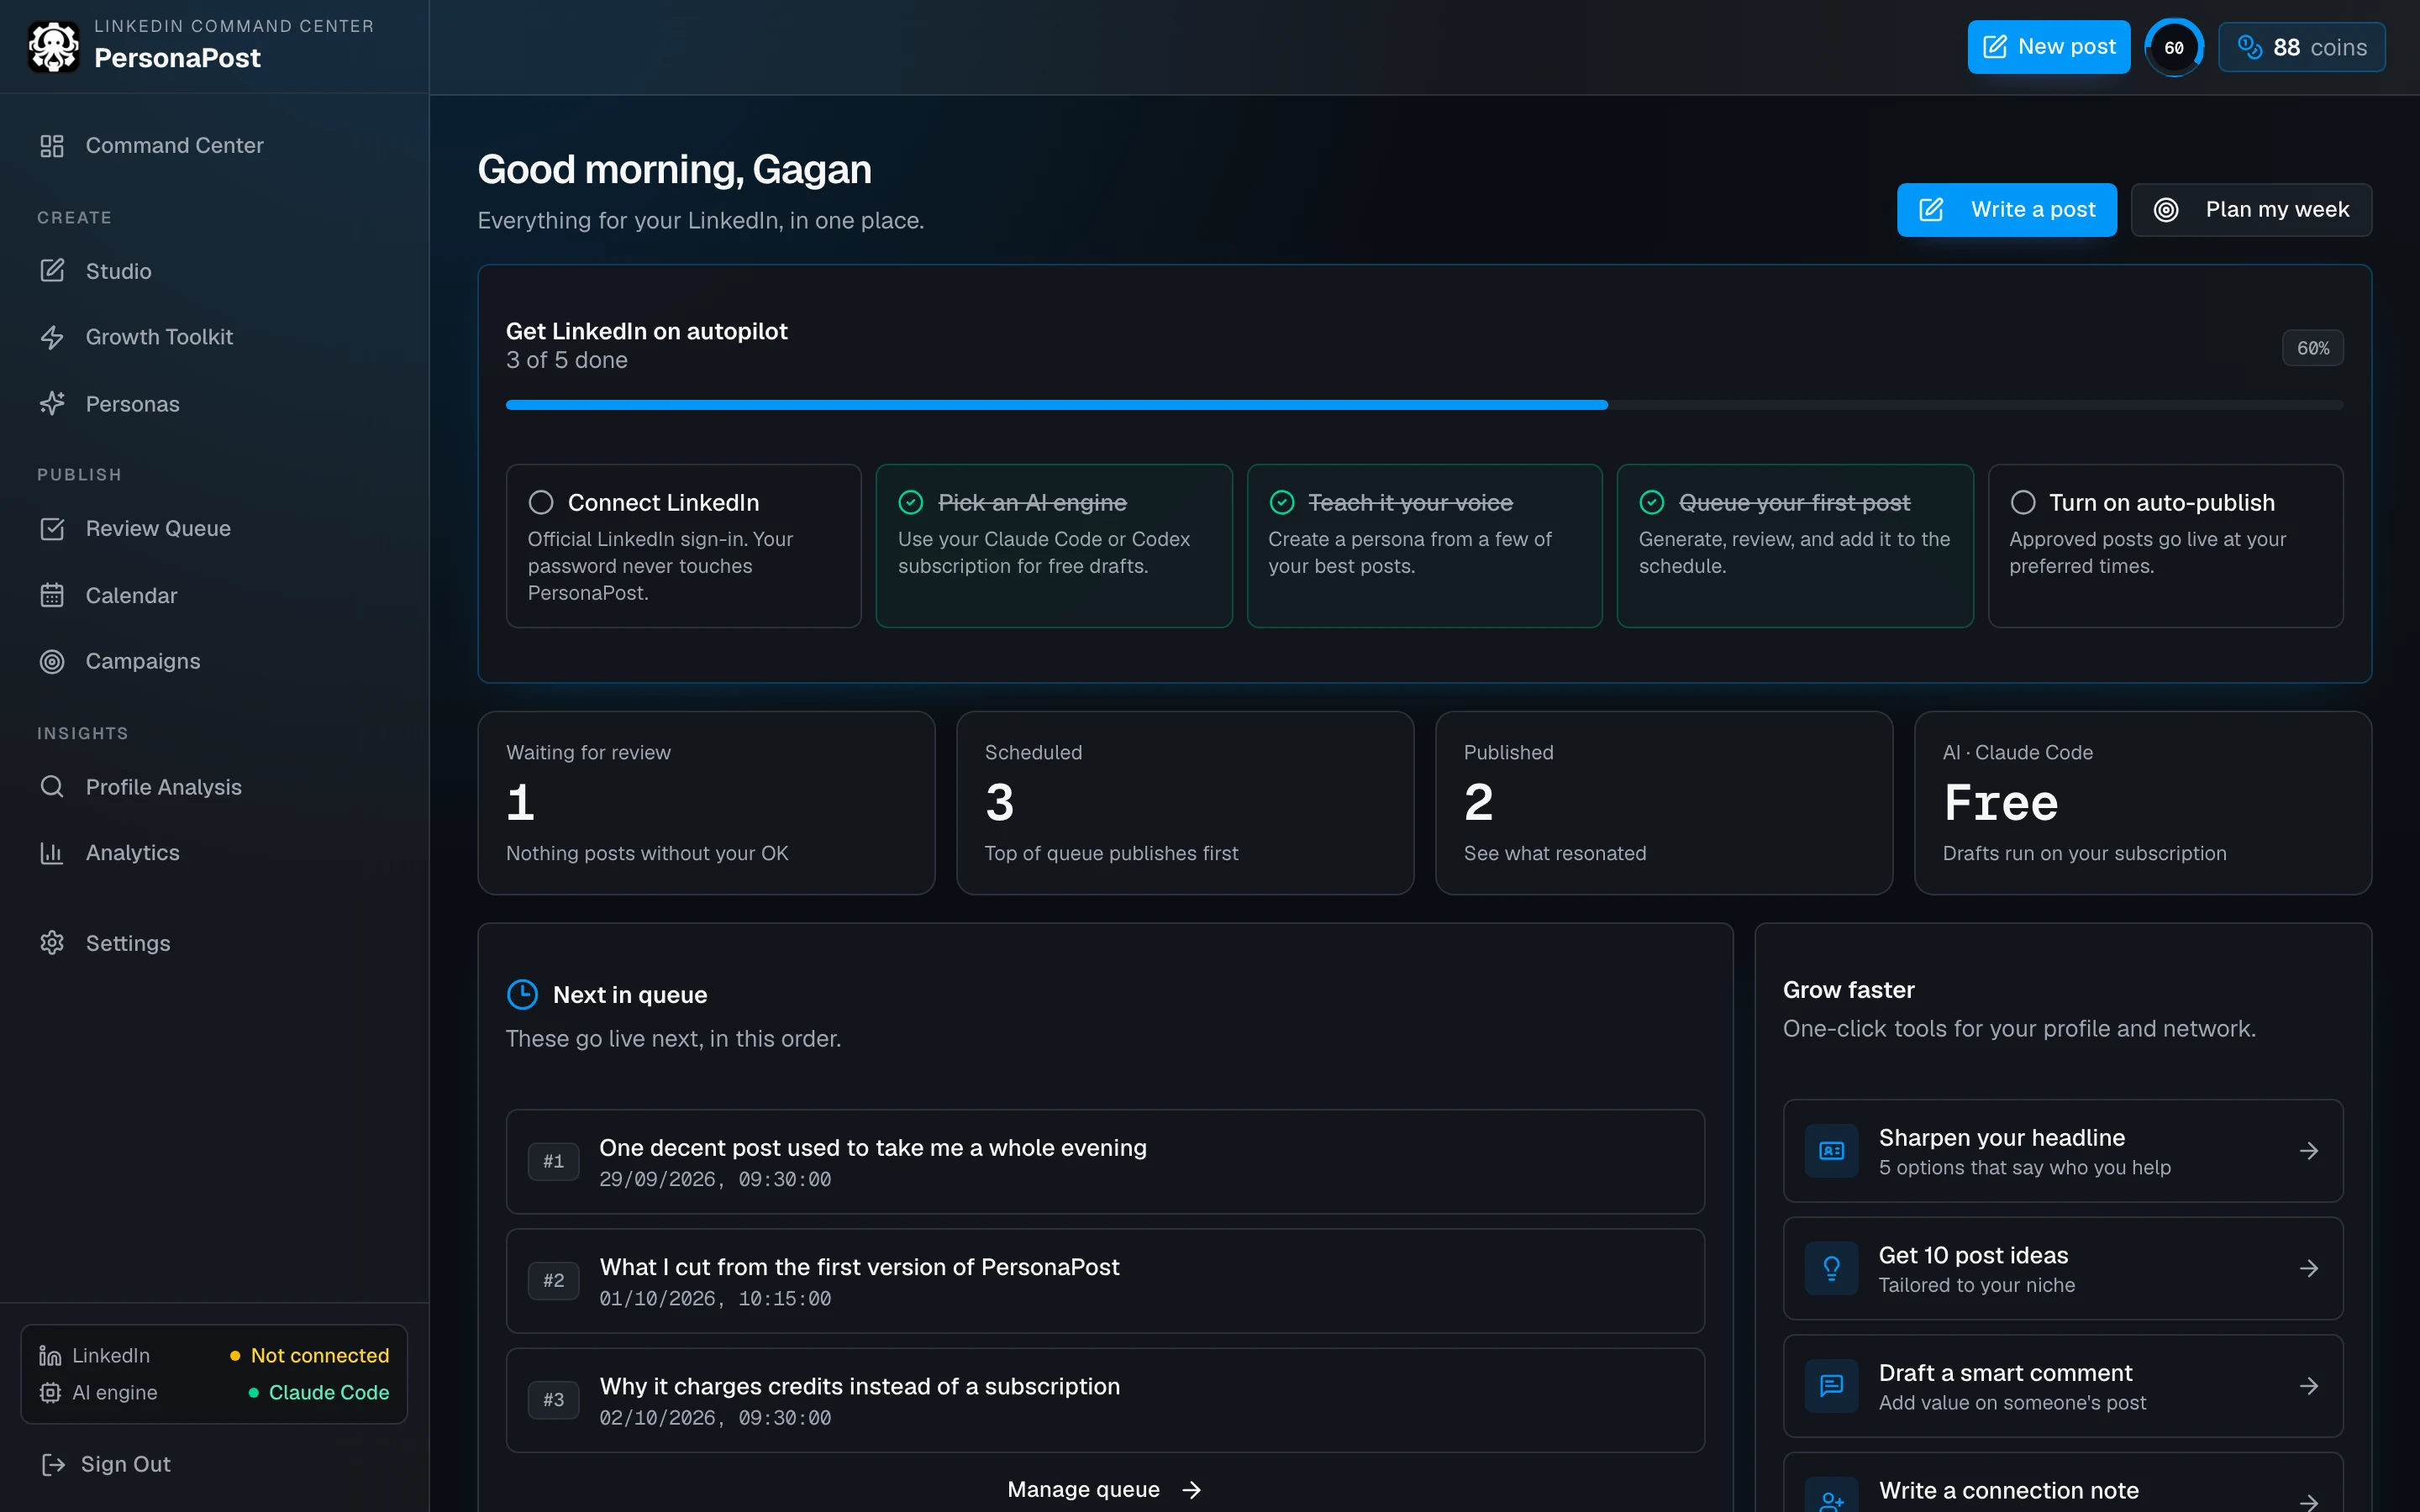
Task: Click the Sharpen your headline card icon
Action: 1831,1151
